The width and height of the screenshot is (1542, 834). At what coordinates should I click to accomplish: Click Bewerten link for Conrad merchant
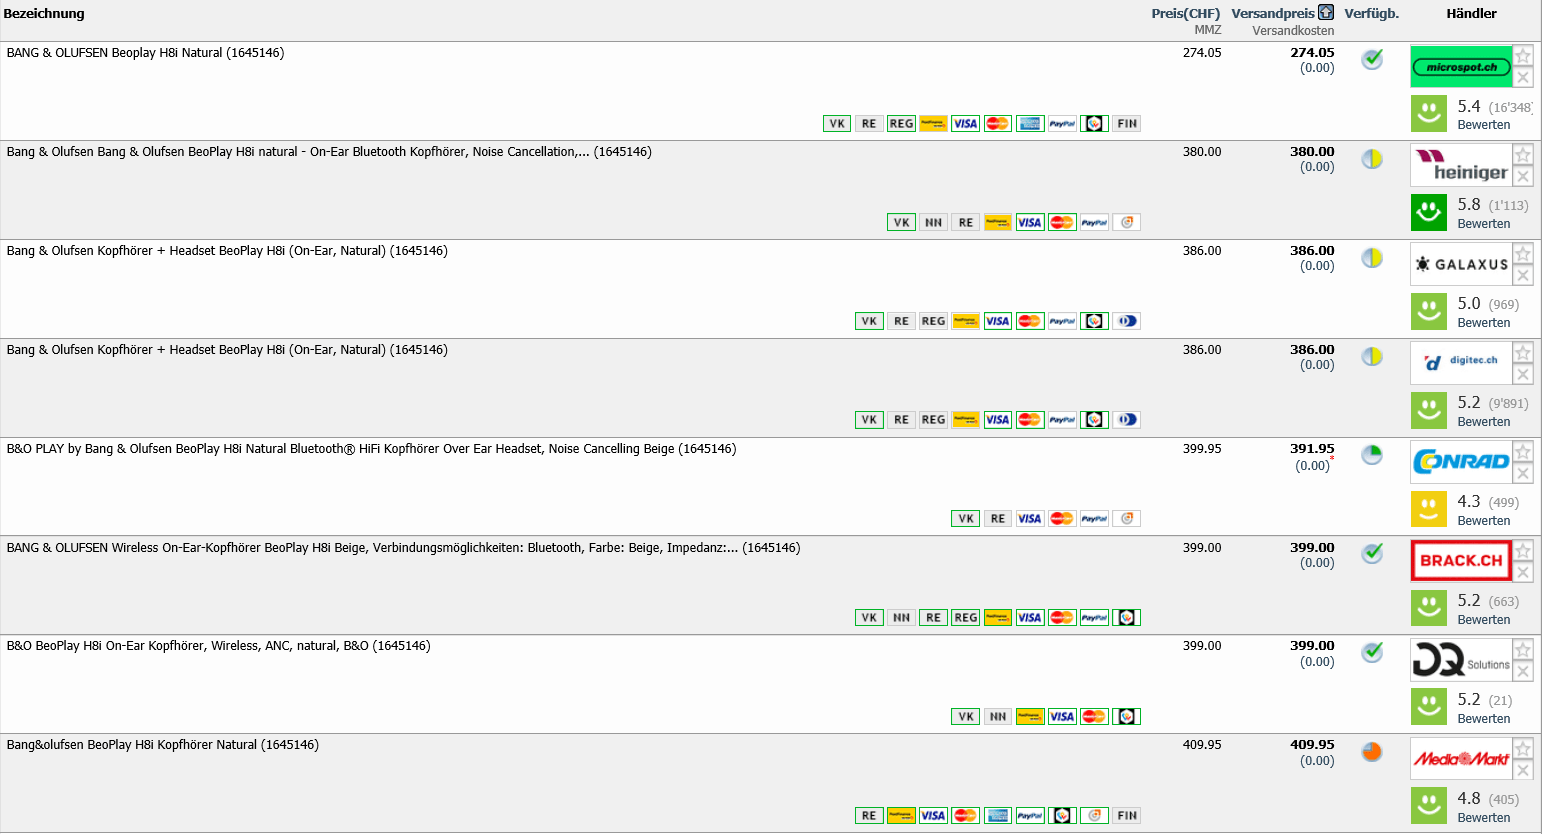pyautogui.click(x=1483, y=521)
